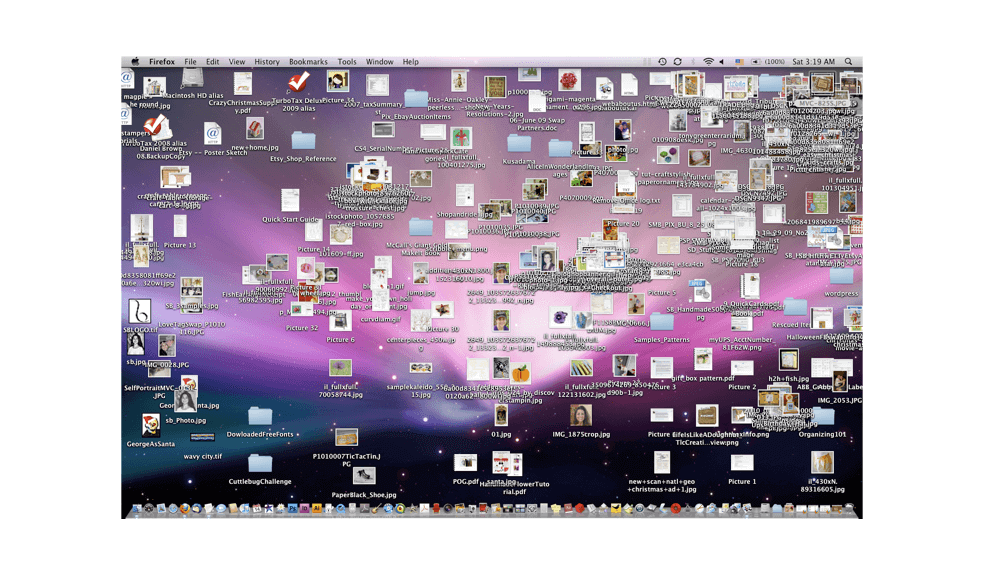Select the pumpkin image thumbnail
Screen dimensions: 985x575
[x=520, y=373]
